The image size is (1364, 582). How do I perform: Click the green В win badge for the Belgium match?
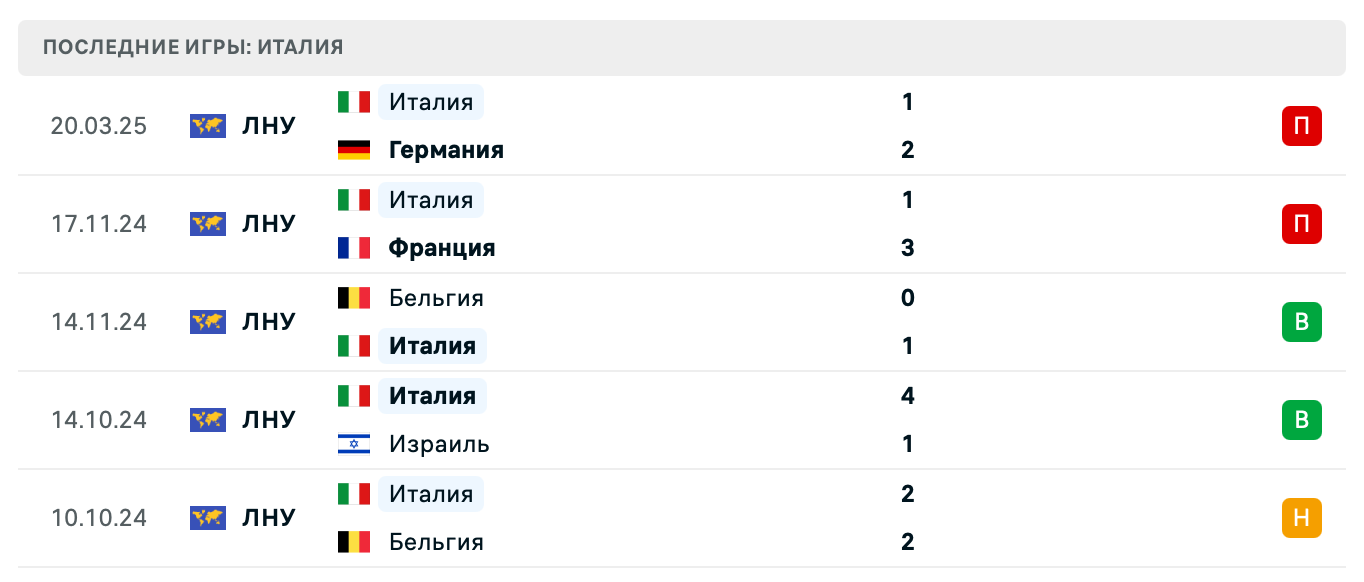(1300, 322)
